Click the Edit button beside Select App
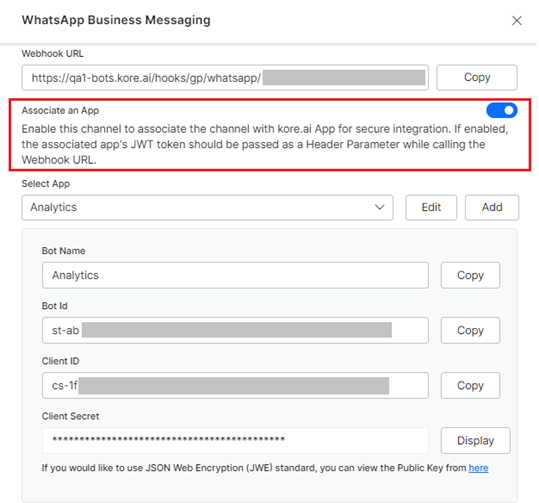 tap(431, 207)
